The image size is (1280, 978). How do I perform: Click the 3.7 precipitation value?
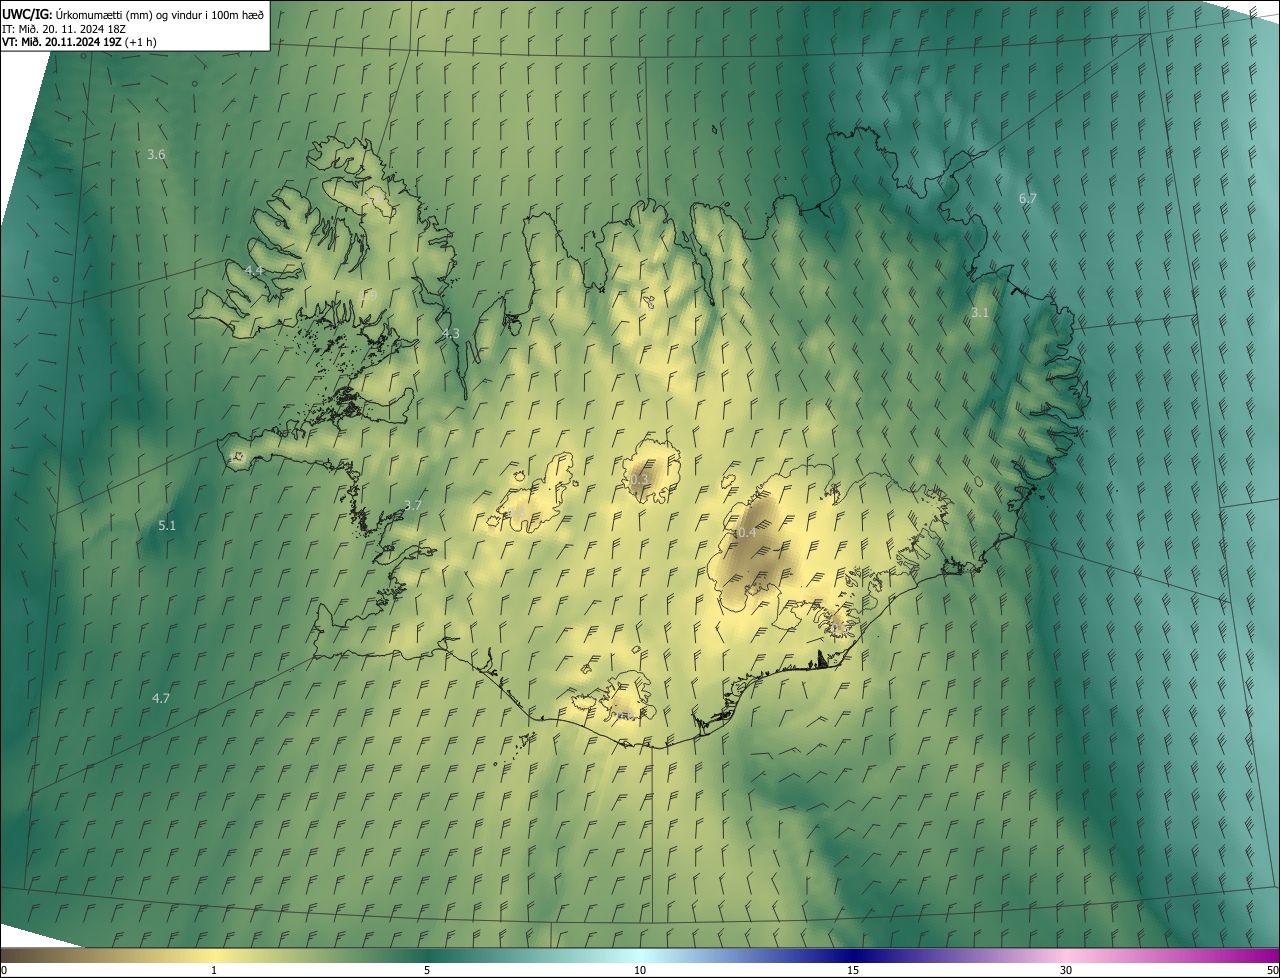tap(412, 505)
